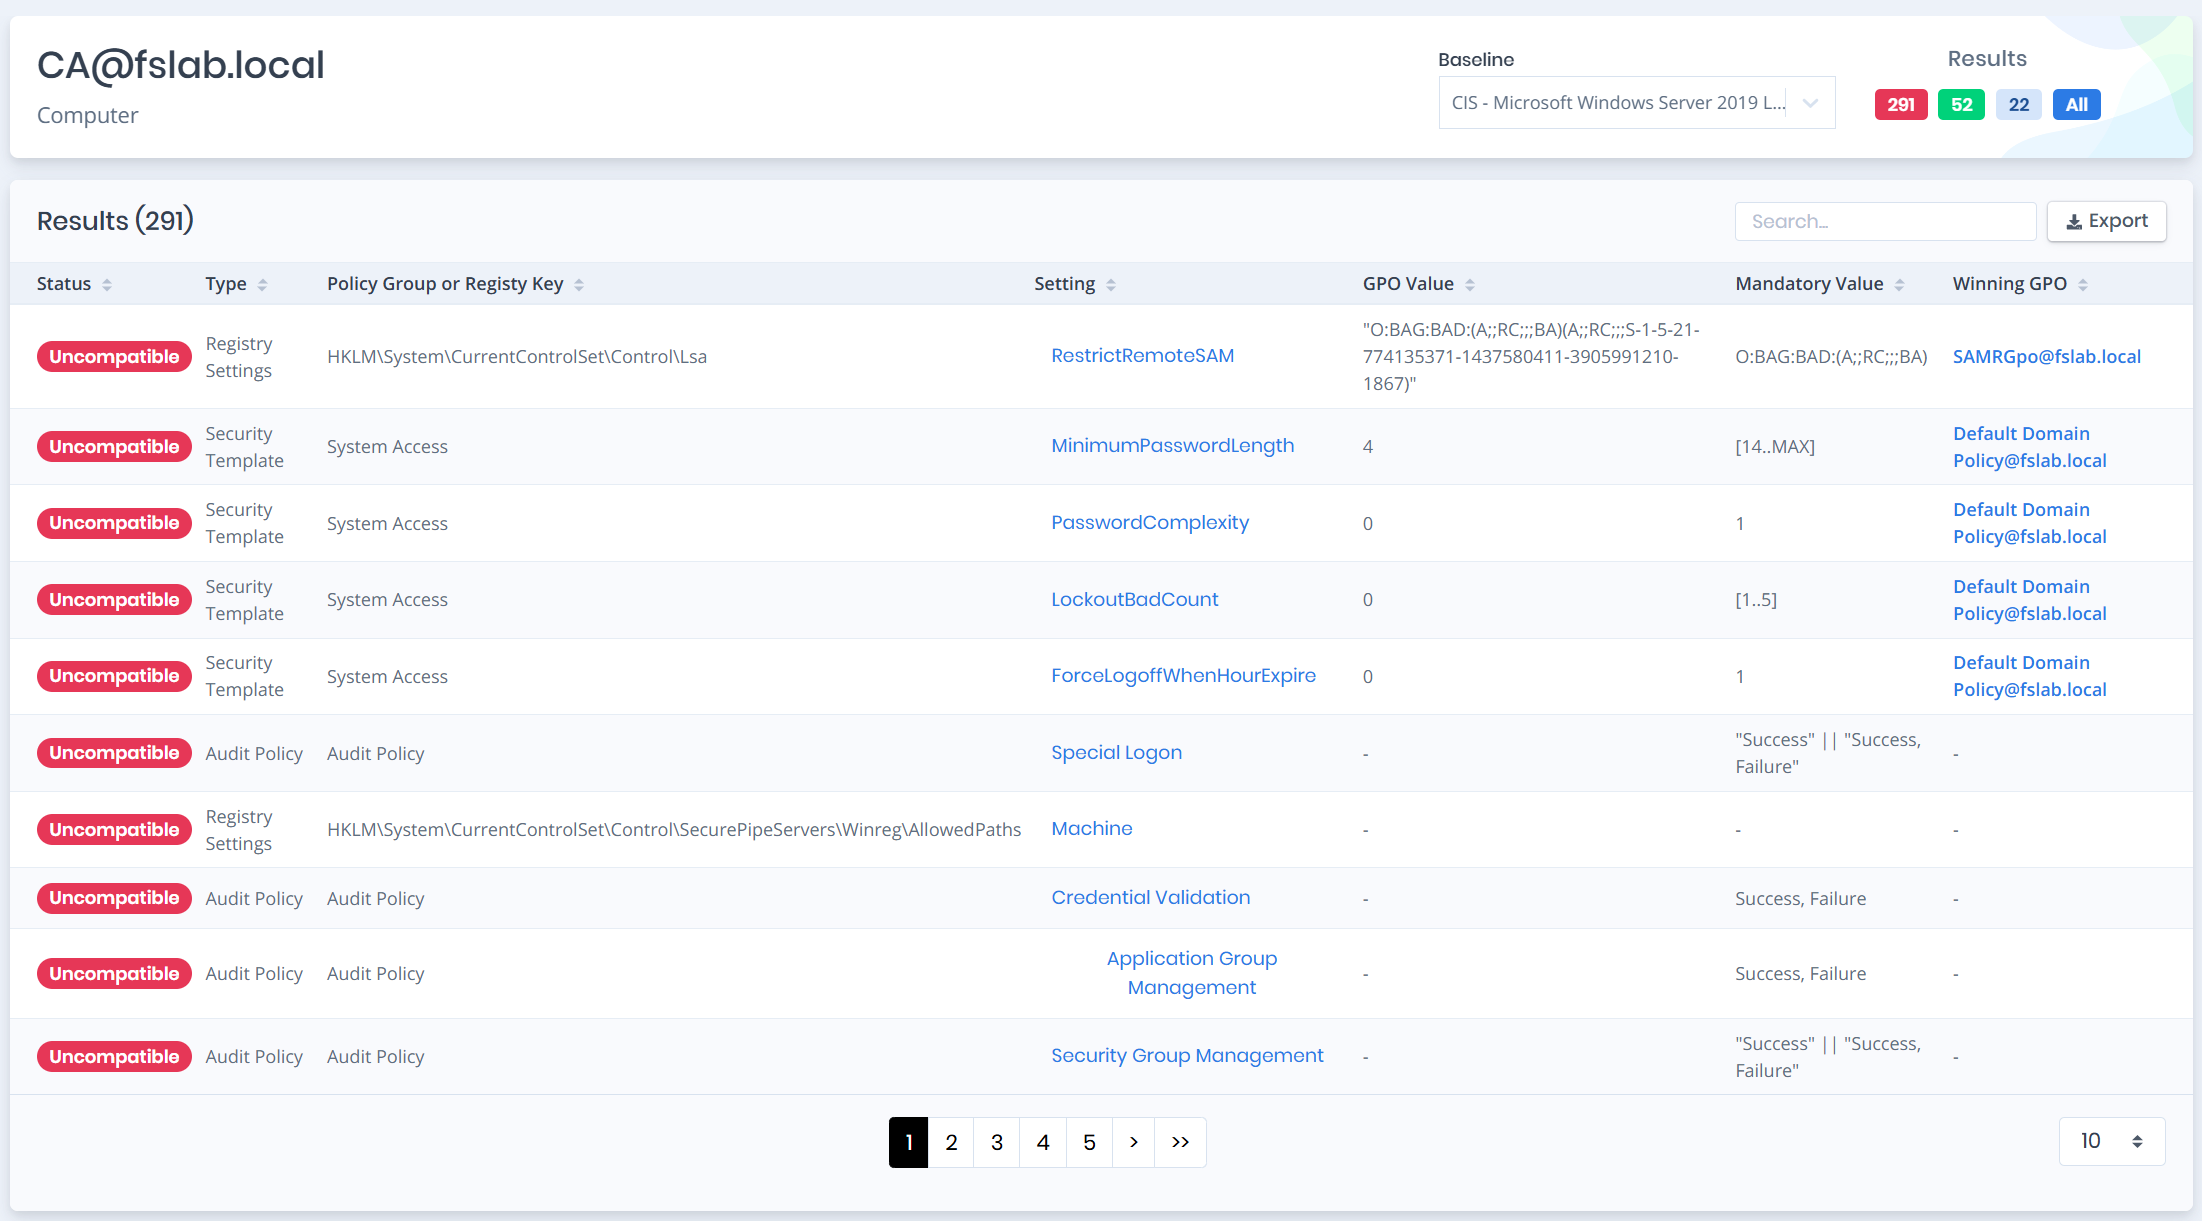This screenshot has width=2202, height=1221.
Task: Open Machine setting link
Action: coord(1091,829)
